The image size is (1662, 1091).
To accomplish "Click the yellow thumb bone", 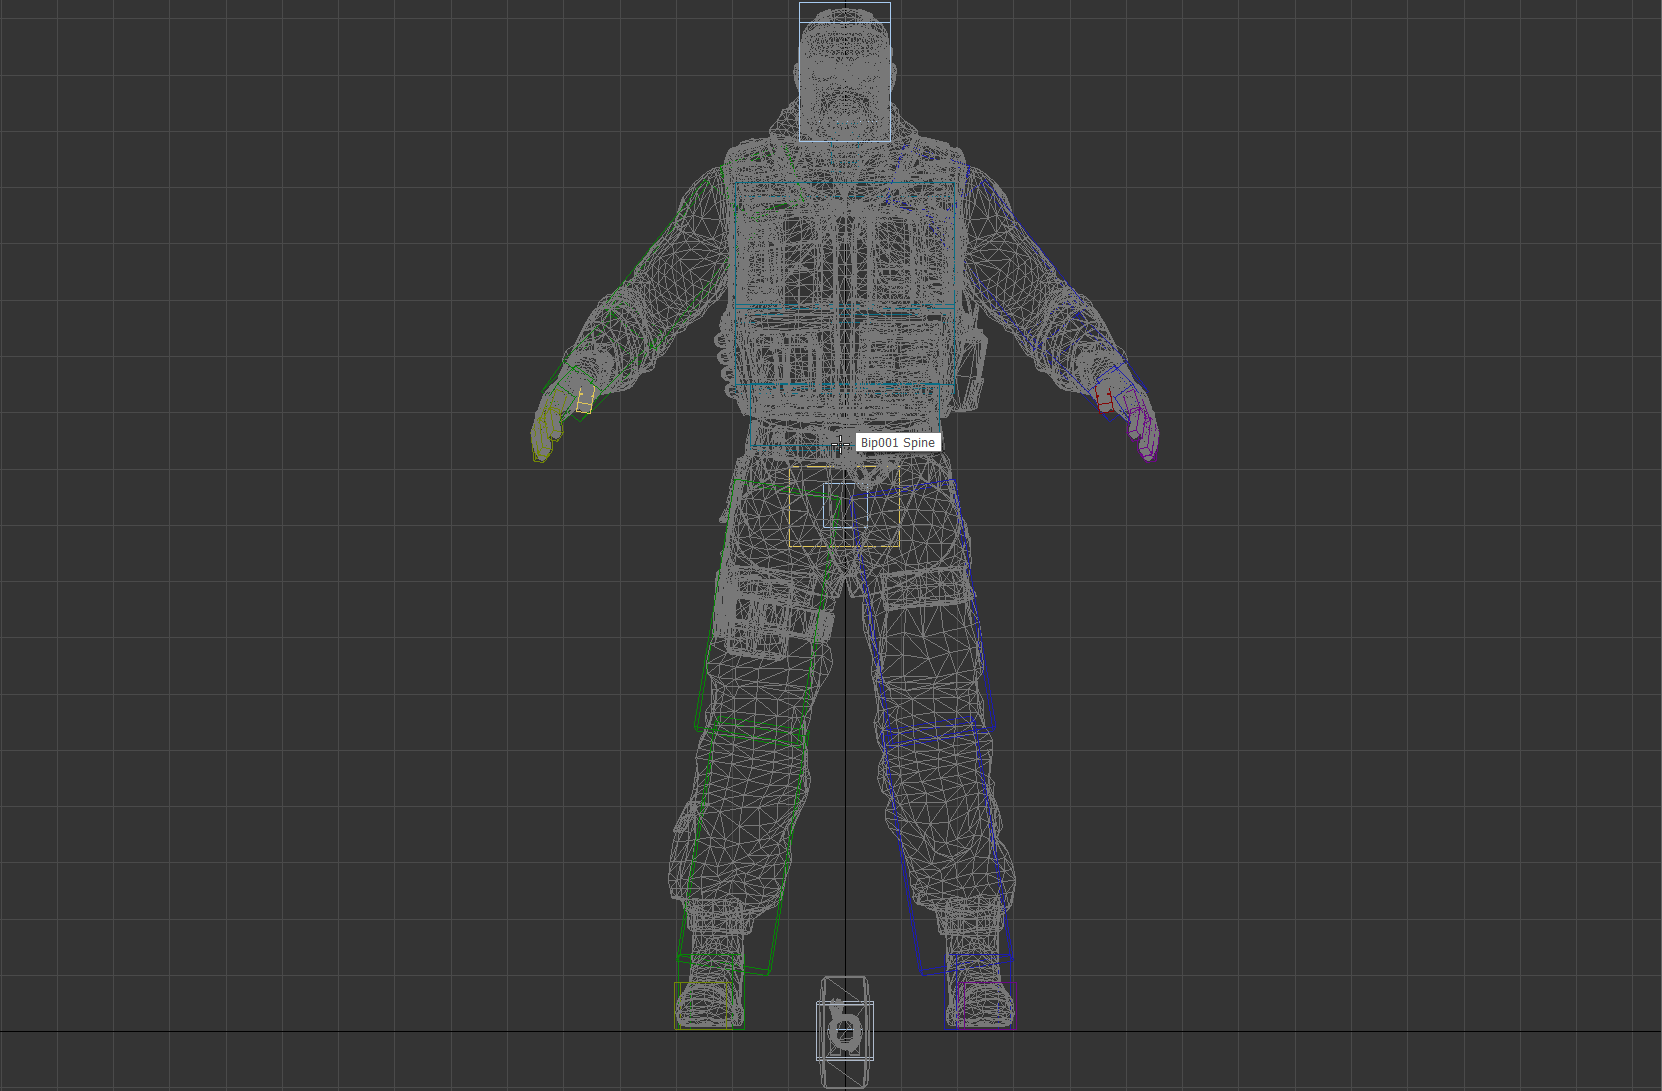I will click(x=584, y=401).
